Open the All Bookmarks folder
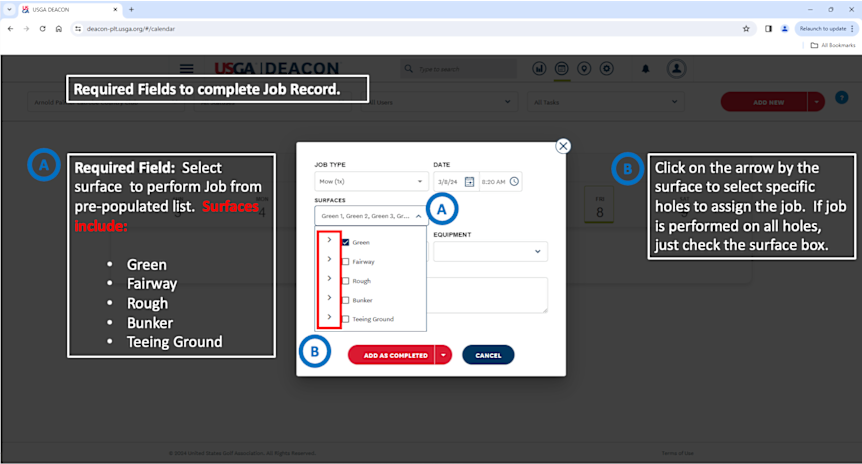The height and width of the screenshot is (464, 862). [833, 45]
